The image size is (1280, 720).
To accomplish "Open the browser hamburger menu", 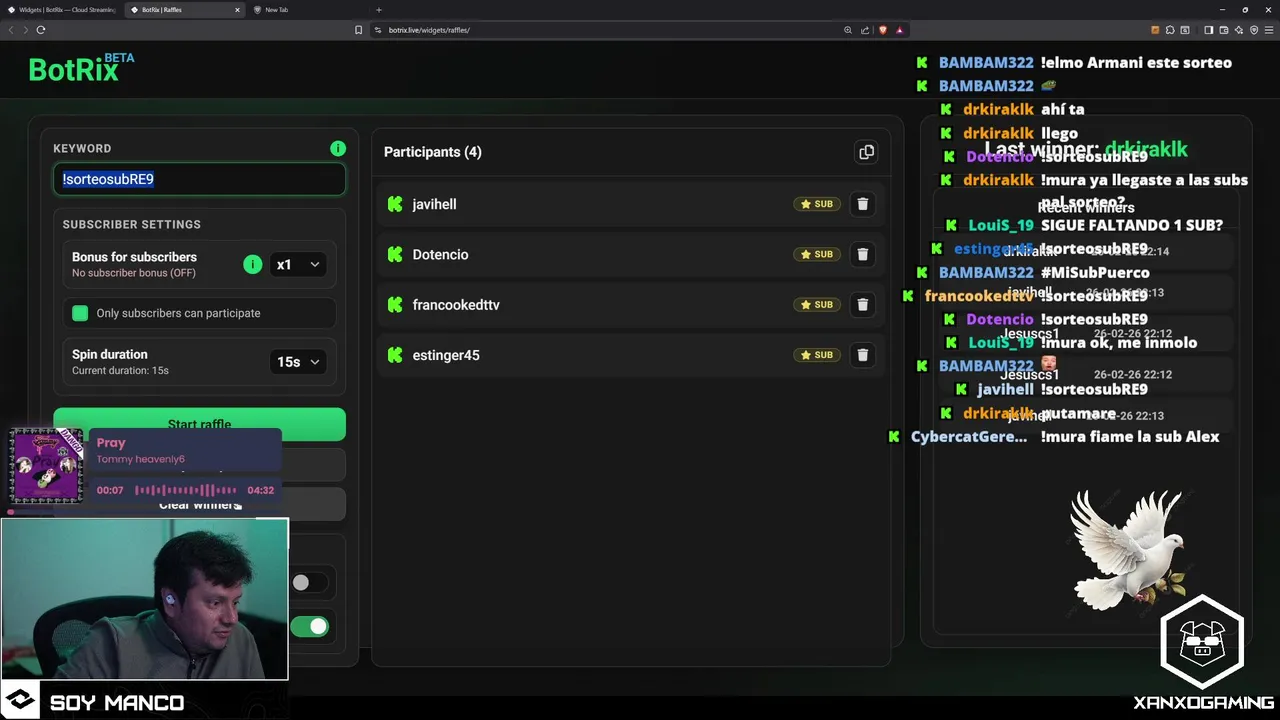I will (1269, 30).
